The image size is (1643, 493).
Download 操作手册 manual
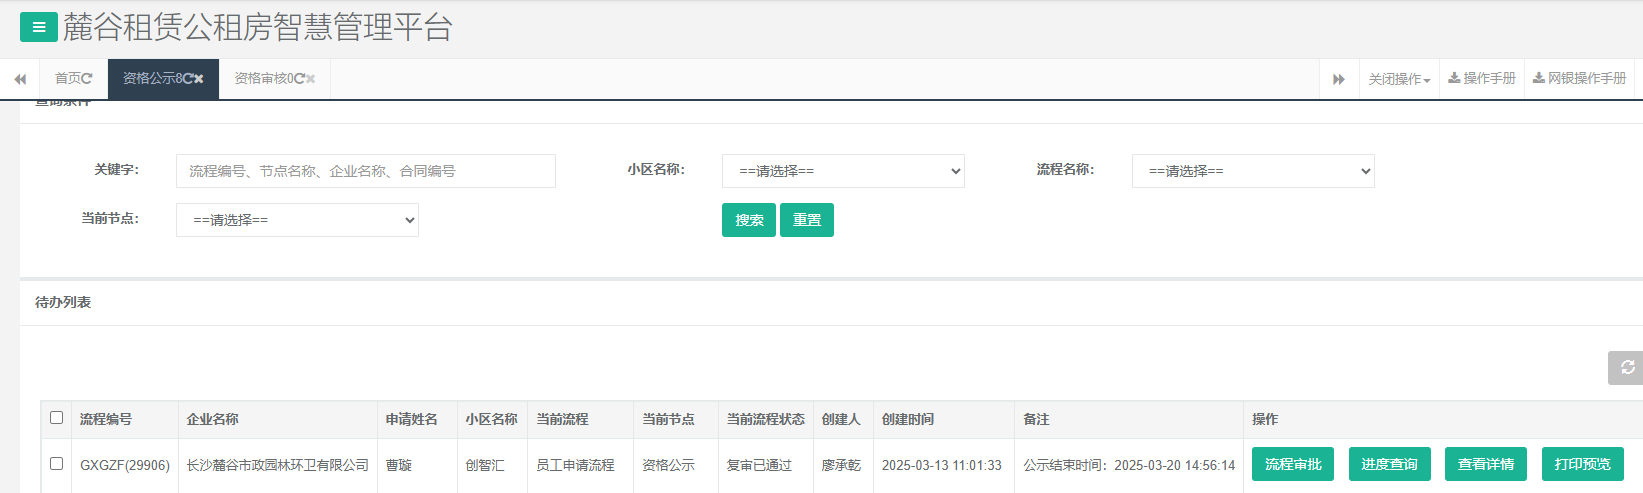[1482, 78]
